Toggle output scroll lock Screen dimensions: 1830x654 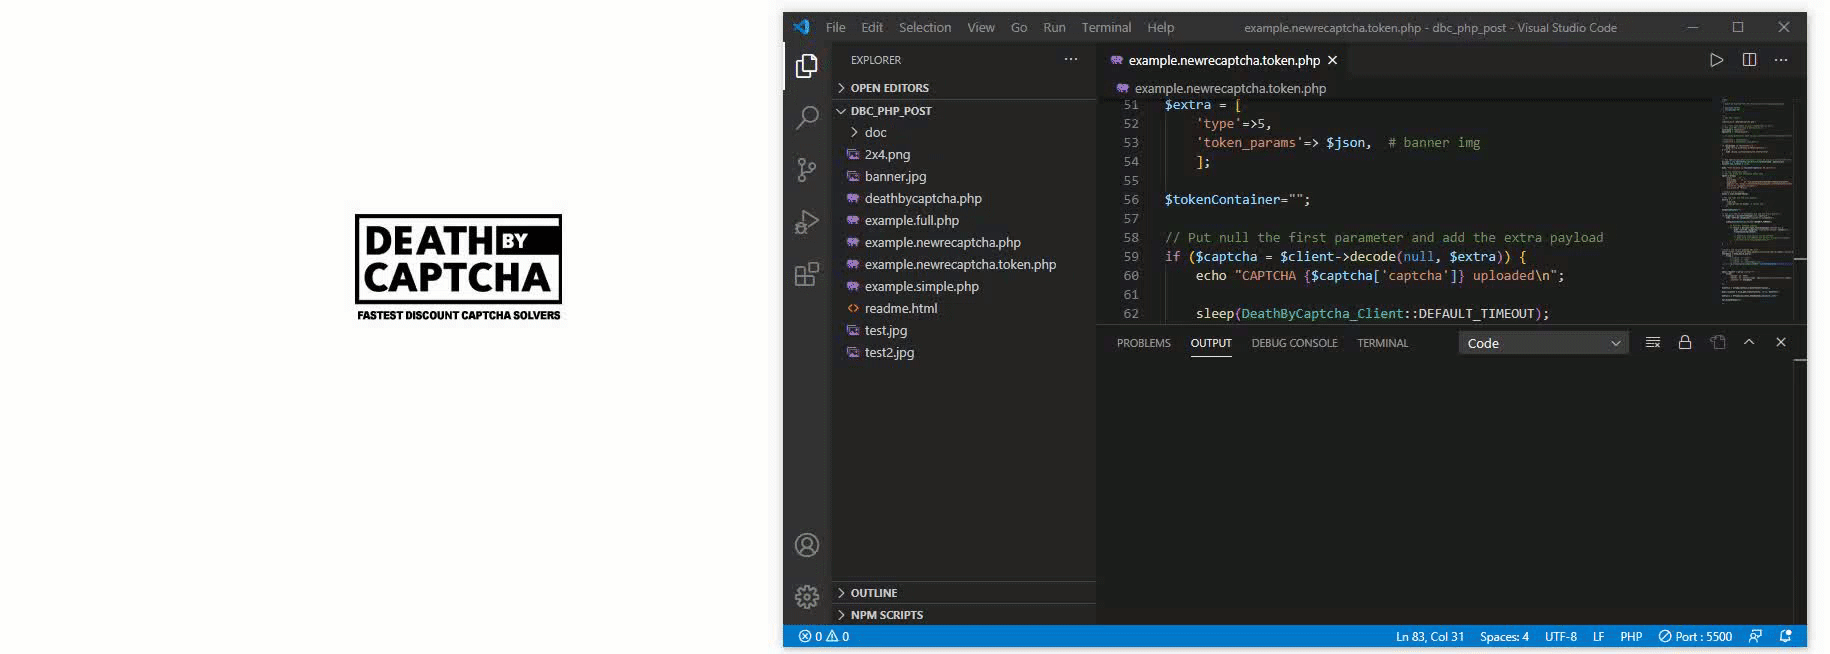click(1685, 343)
